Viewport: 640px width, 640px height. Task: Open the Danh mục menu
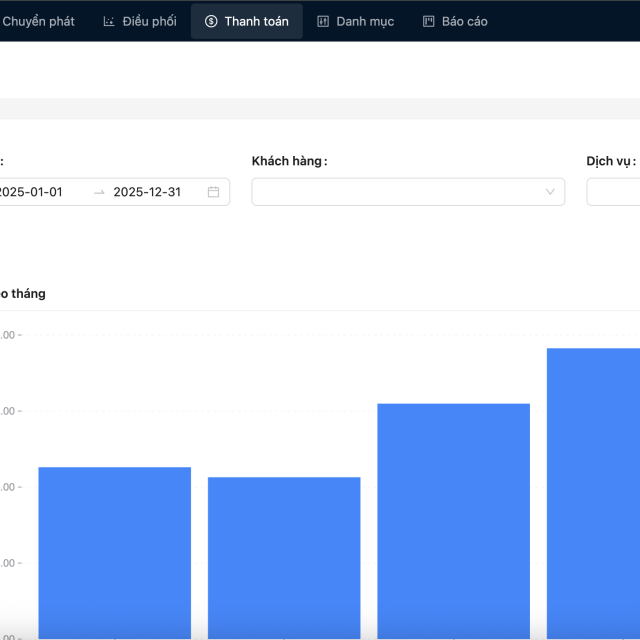pyautogui.click(x=356, y=21)
